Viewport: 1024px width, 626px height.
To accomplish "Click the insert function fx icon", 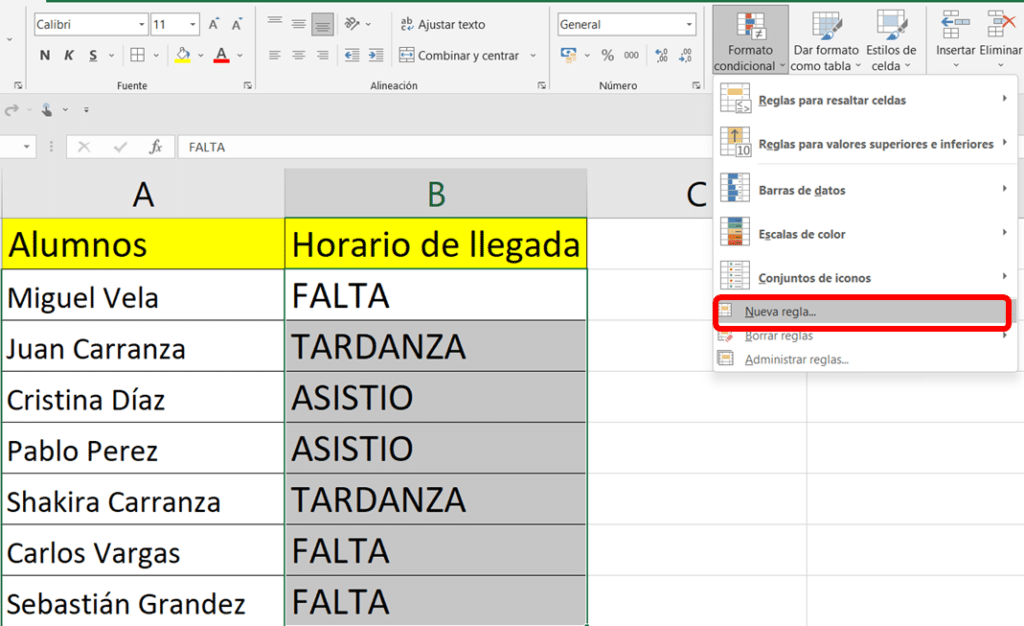I will (156, 147).
